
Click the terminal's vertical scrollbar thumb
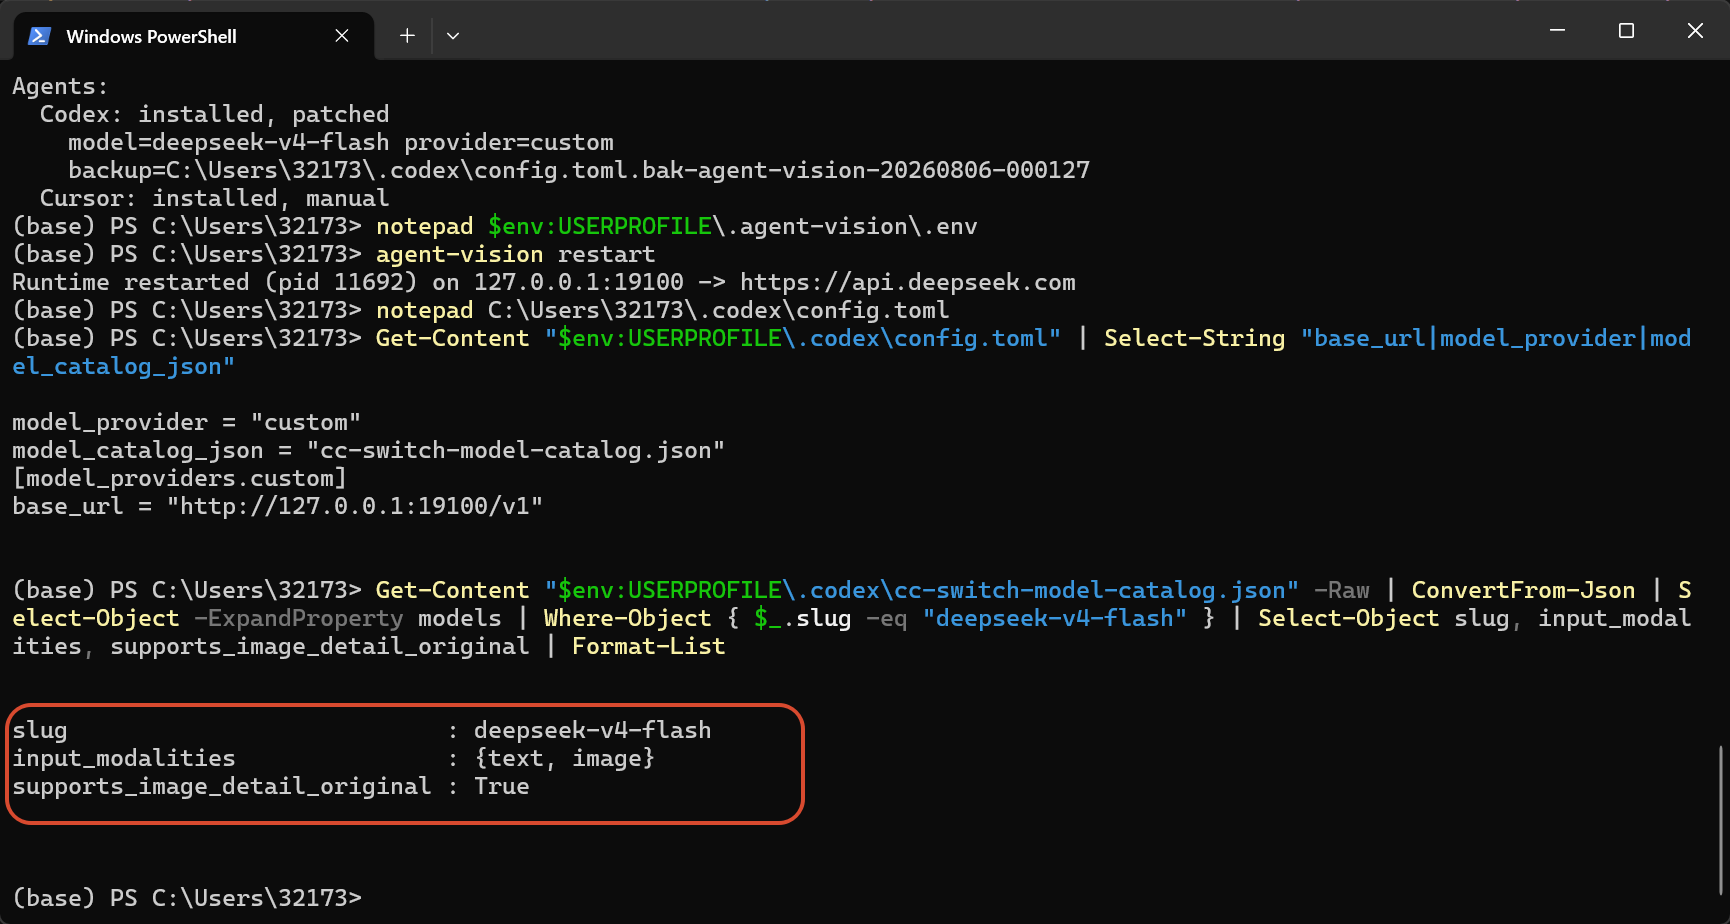coord(1721,820)
